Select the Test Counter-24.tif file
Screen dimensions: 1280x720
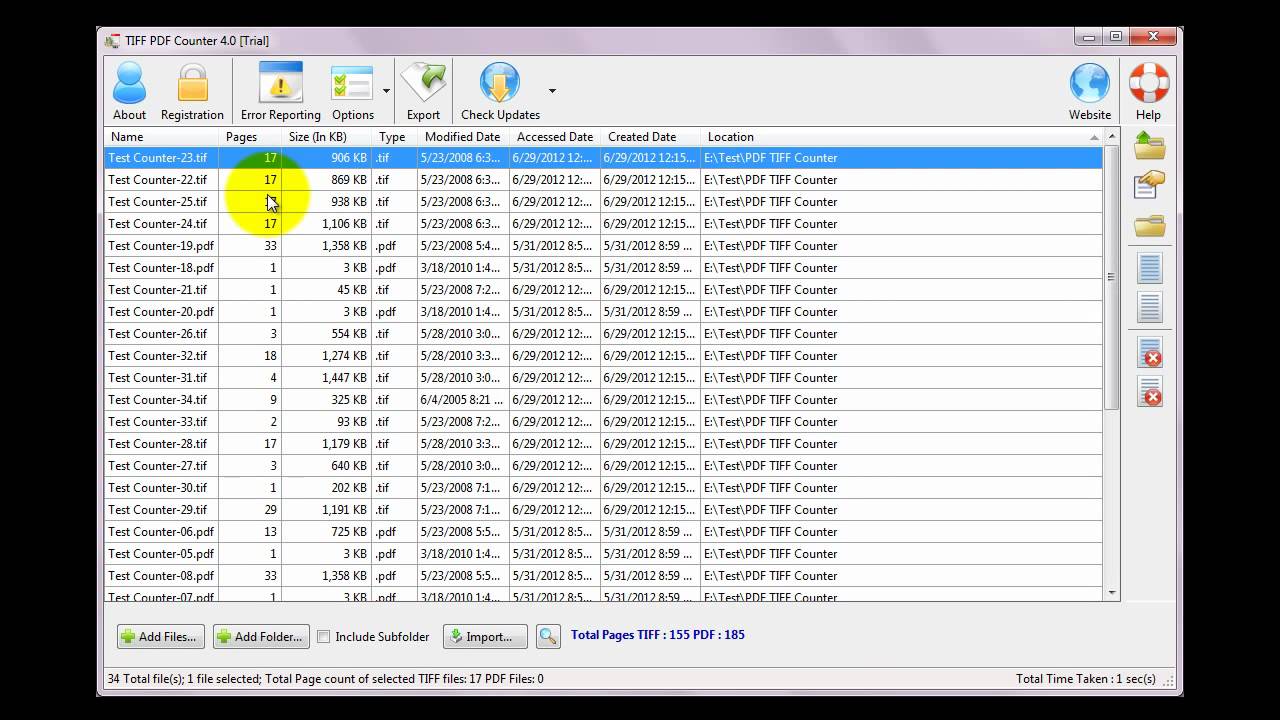603,224
